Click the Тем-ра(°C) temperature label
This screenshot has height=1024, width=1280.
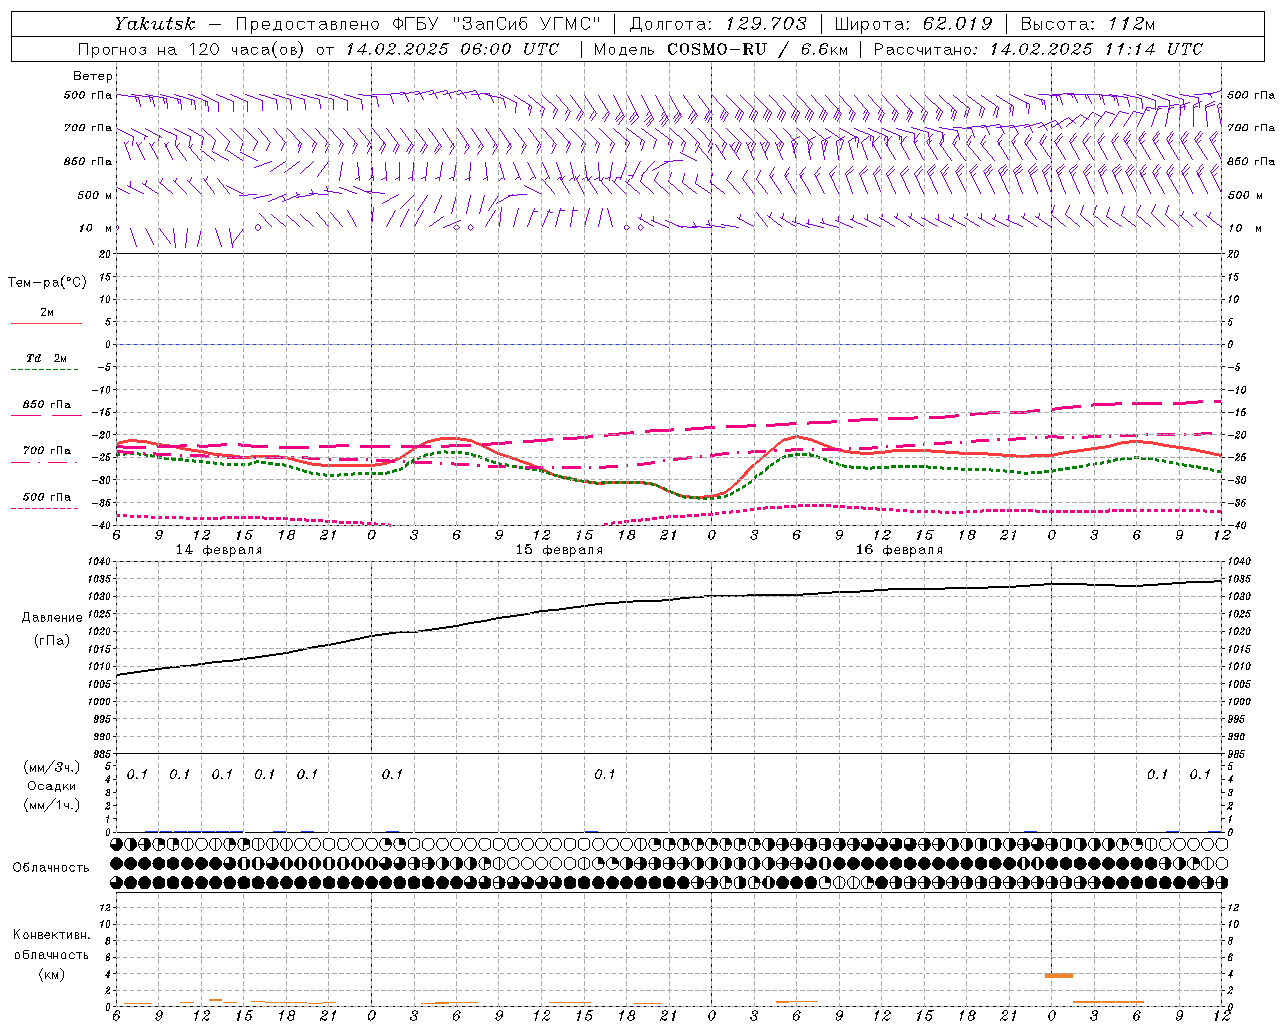click(47, 283)
